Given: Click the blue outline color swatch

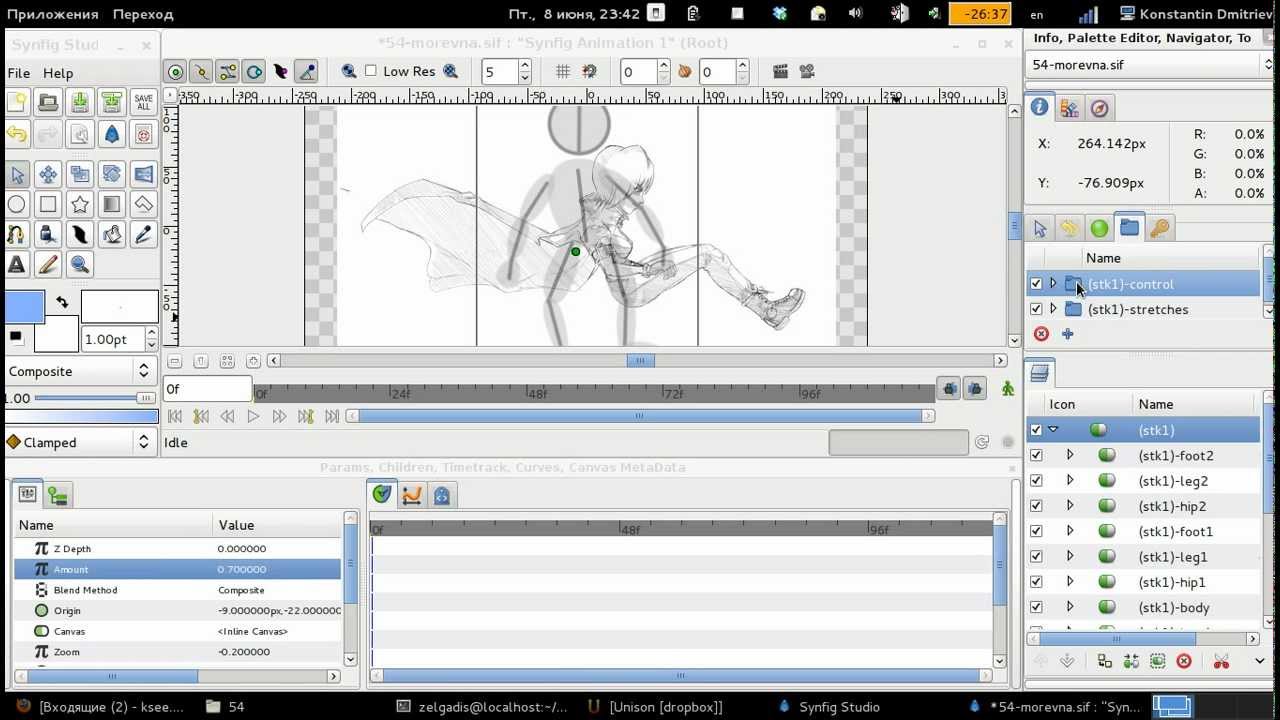Looking at the screenshot, I should 25,306.
